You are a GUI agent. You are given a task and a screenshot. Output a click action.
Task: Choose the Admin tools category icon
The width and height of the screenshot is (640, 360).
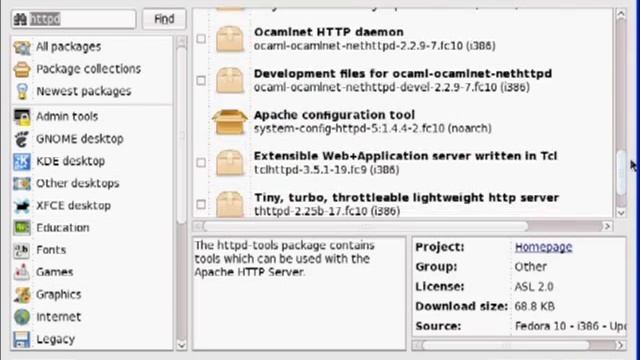click(x=22, y=117)
